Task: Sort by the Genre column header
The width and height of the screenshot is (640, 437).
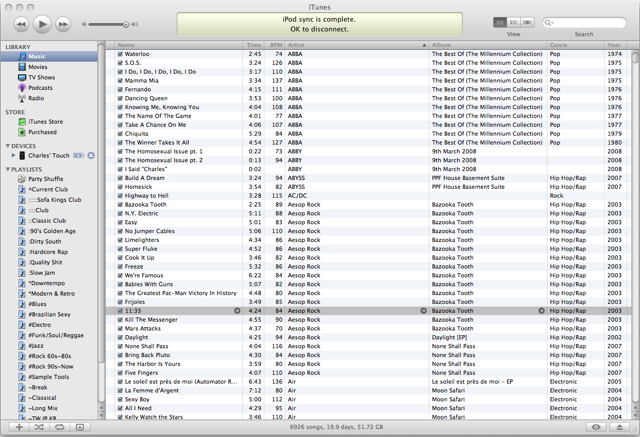Action: tap(576, 45)
